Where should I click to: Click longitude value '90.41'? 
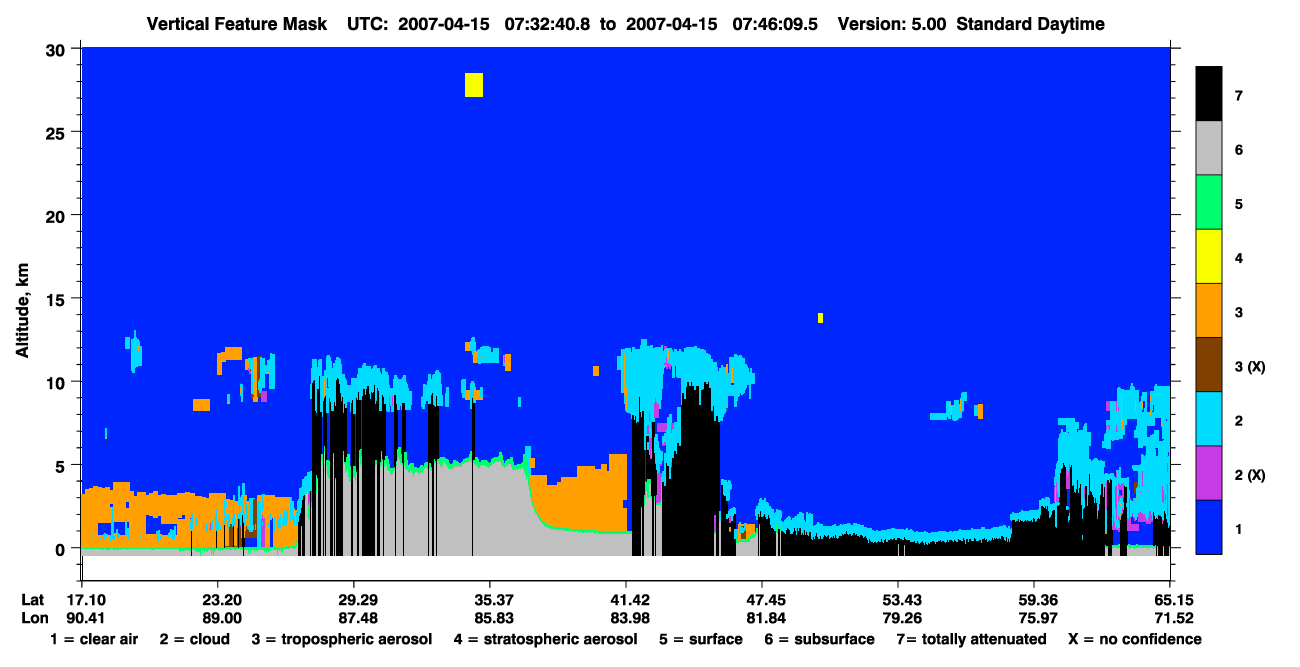click(82, 618)
